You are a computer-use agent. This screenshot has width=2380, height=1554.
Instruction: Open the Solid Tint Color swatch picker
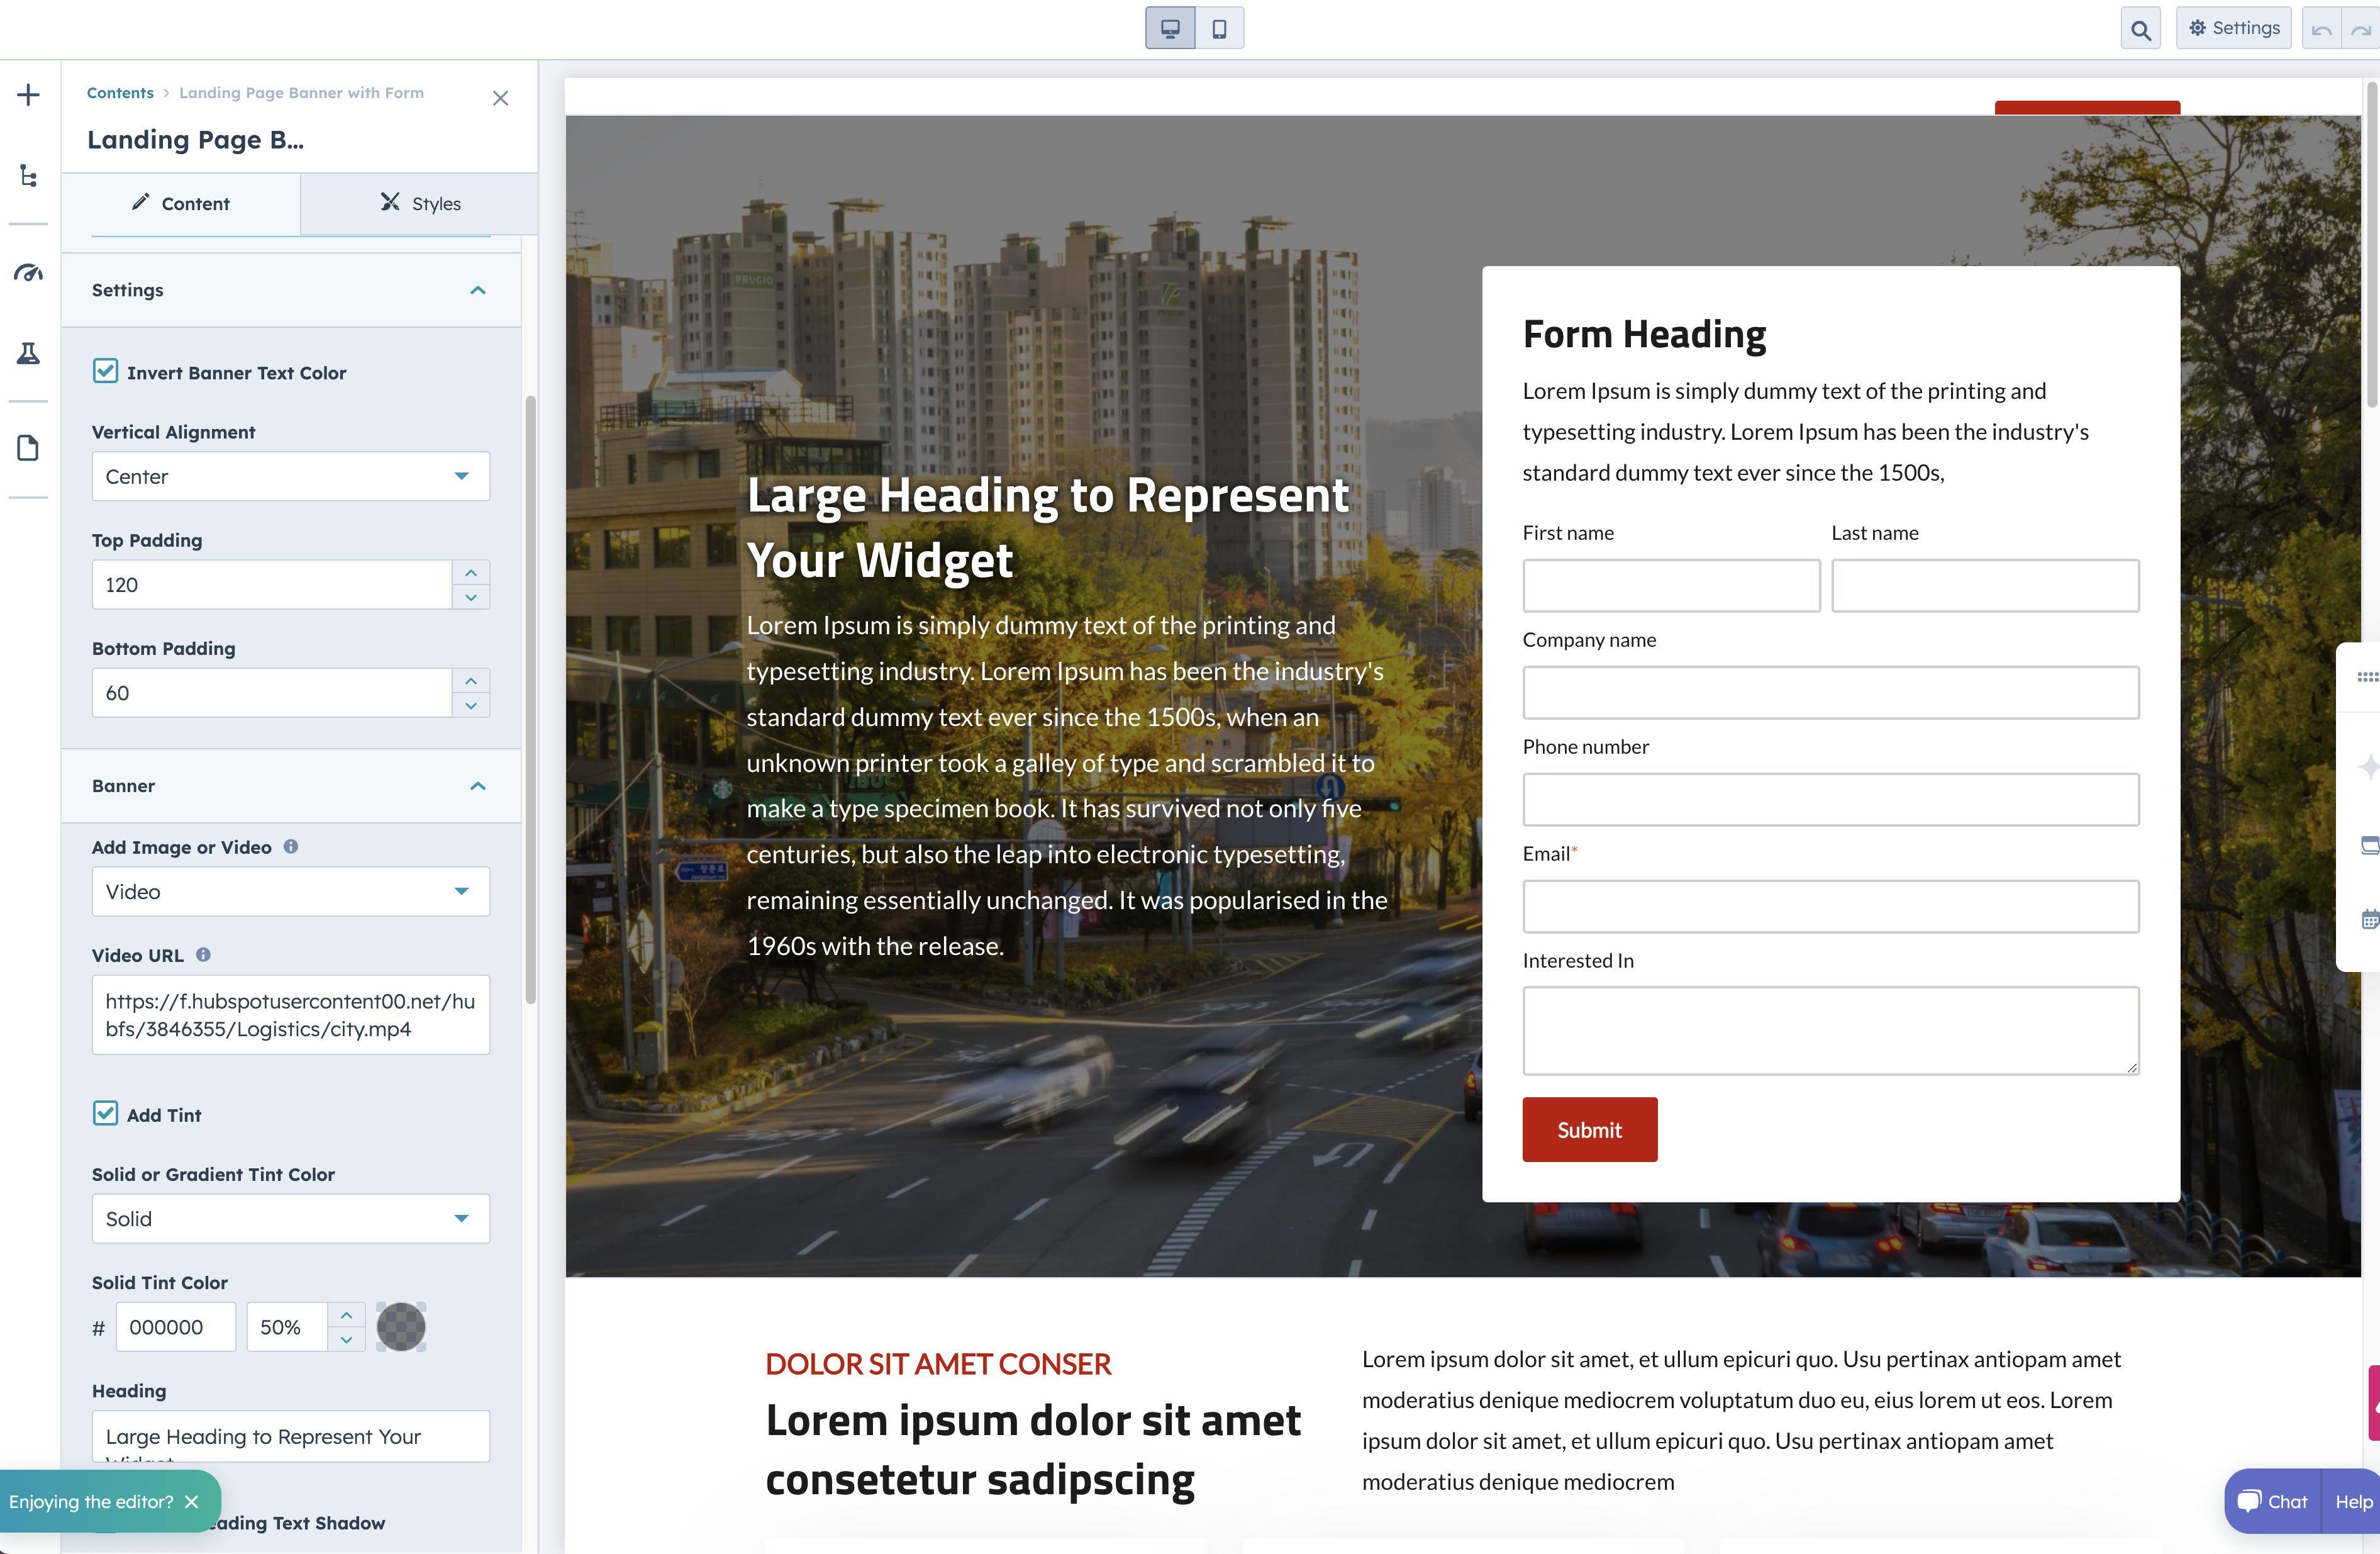click(x=401, y=1327)
